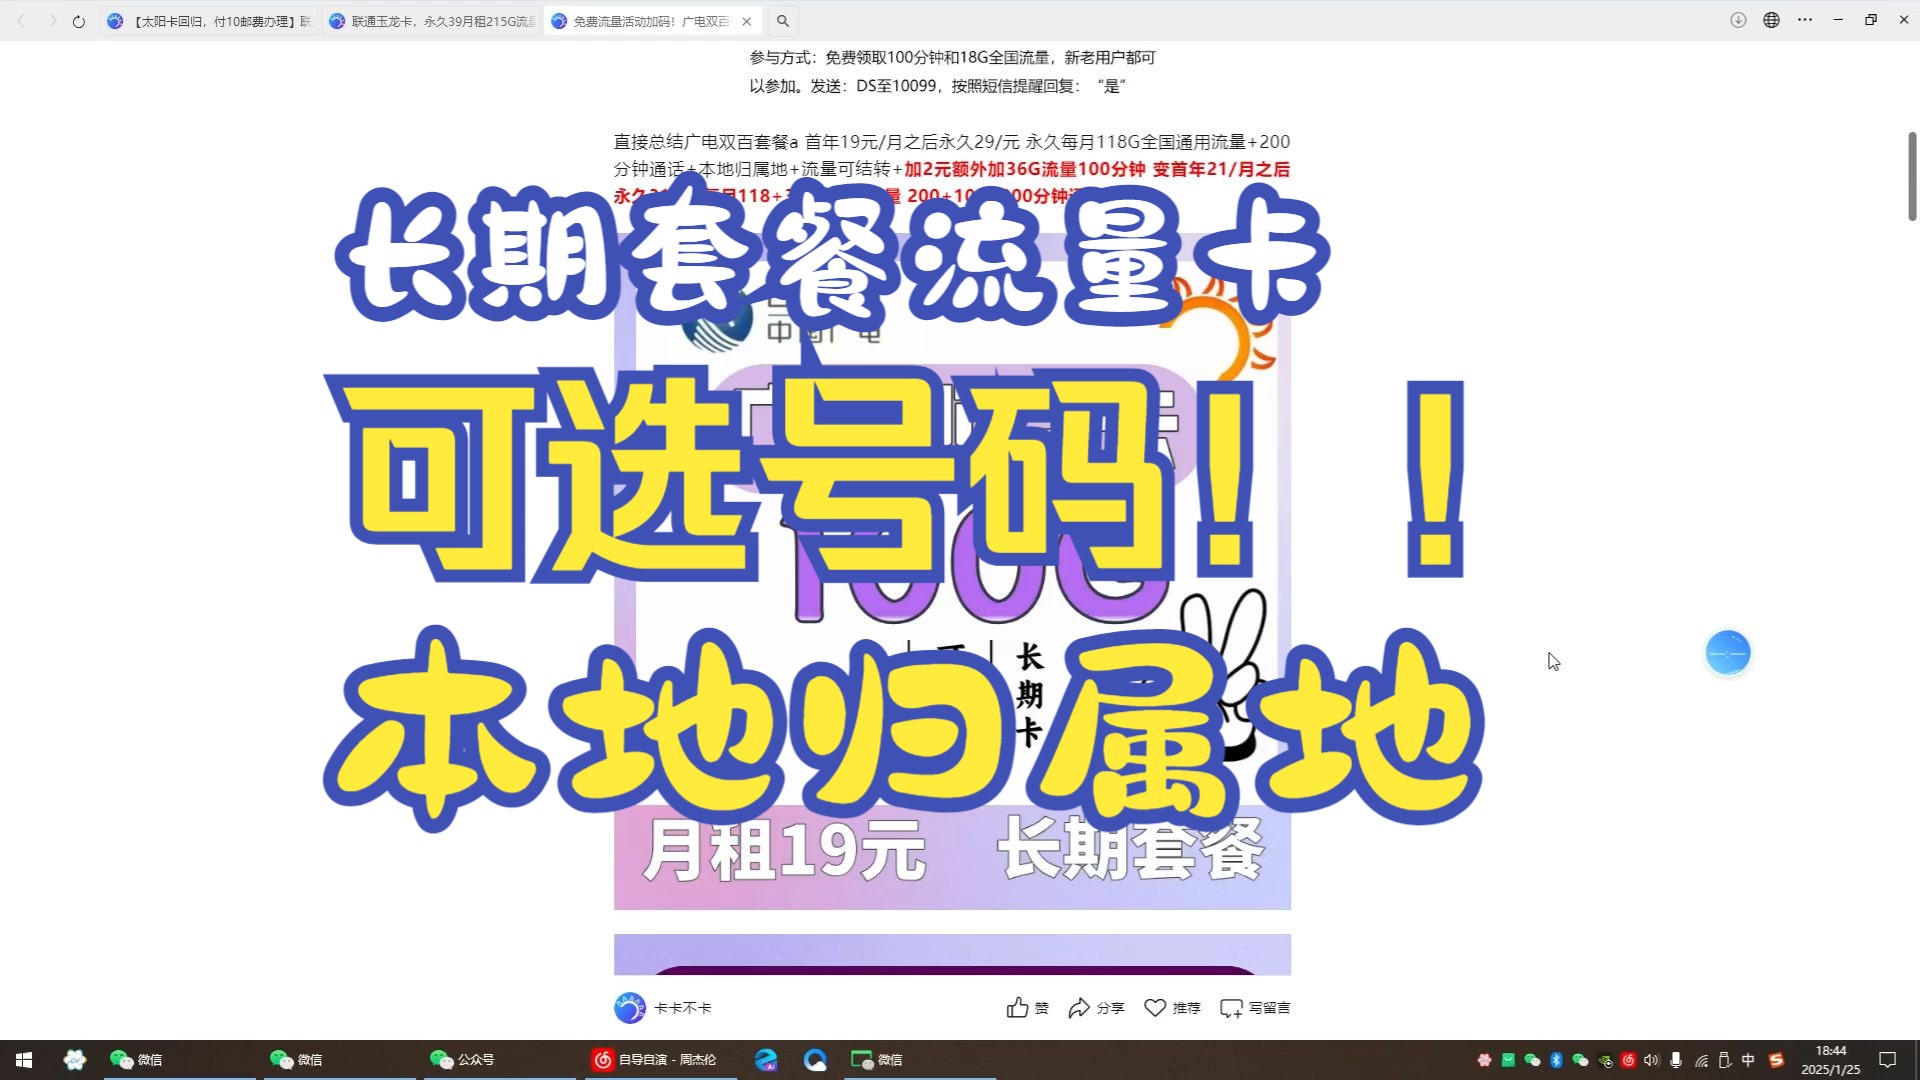Click the text 发送：DS至10099

[x=873, y=86]
